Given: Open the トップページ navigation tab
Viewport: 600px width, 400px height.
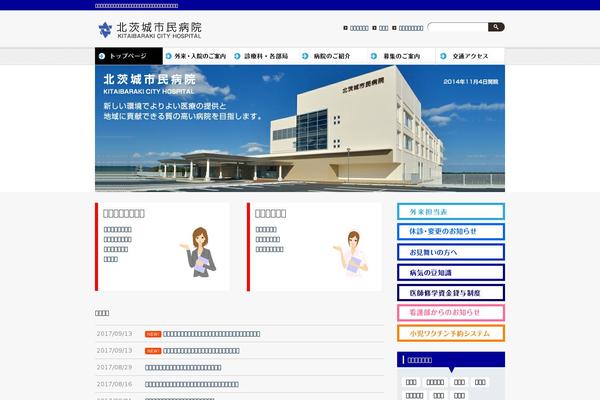Looking at the screenshot, I should (x=129, y=56).
